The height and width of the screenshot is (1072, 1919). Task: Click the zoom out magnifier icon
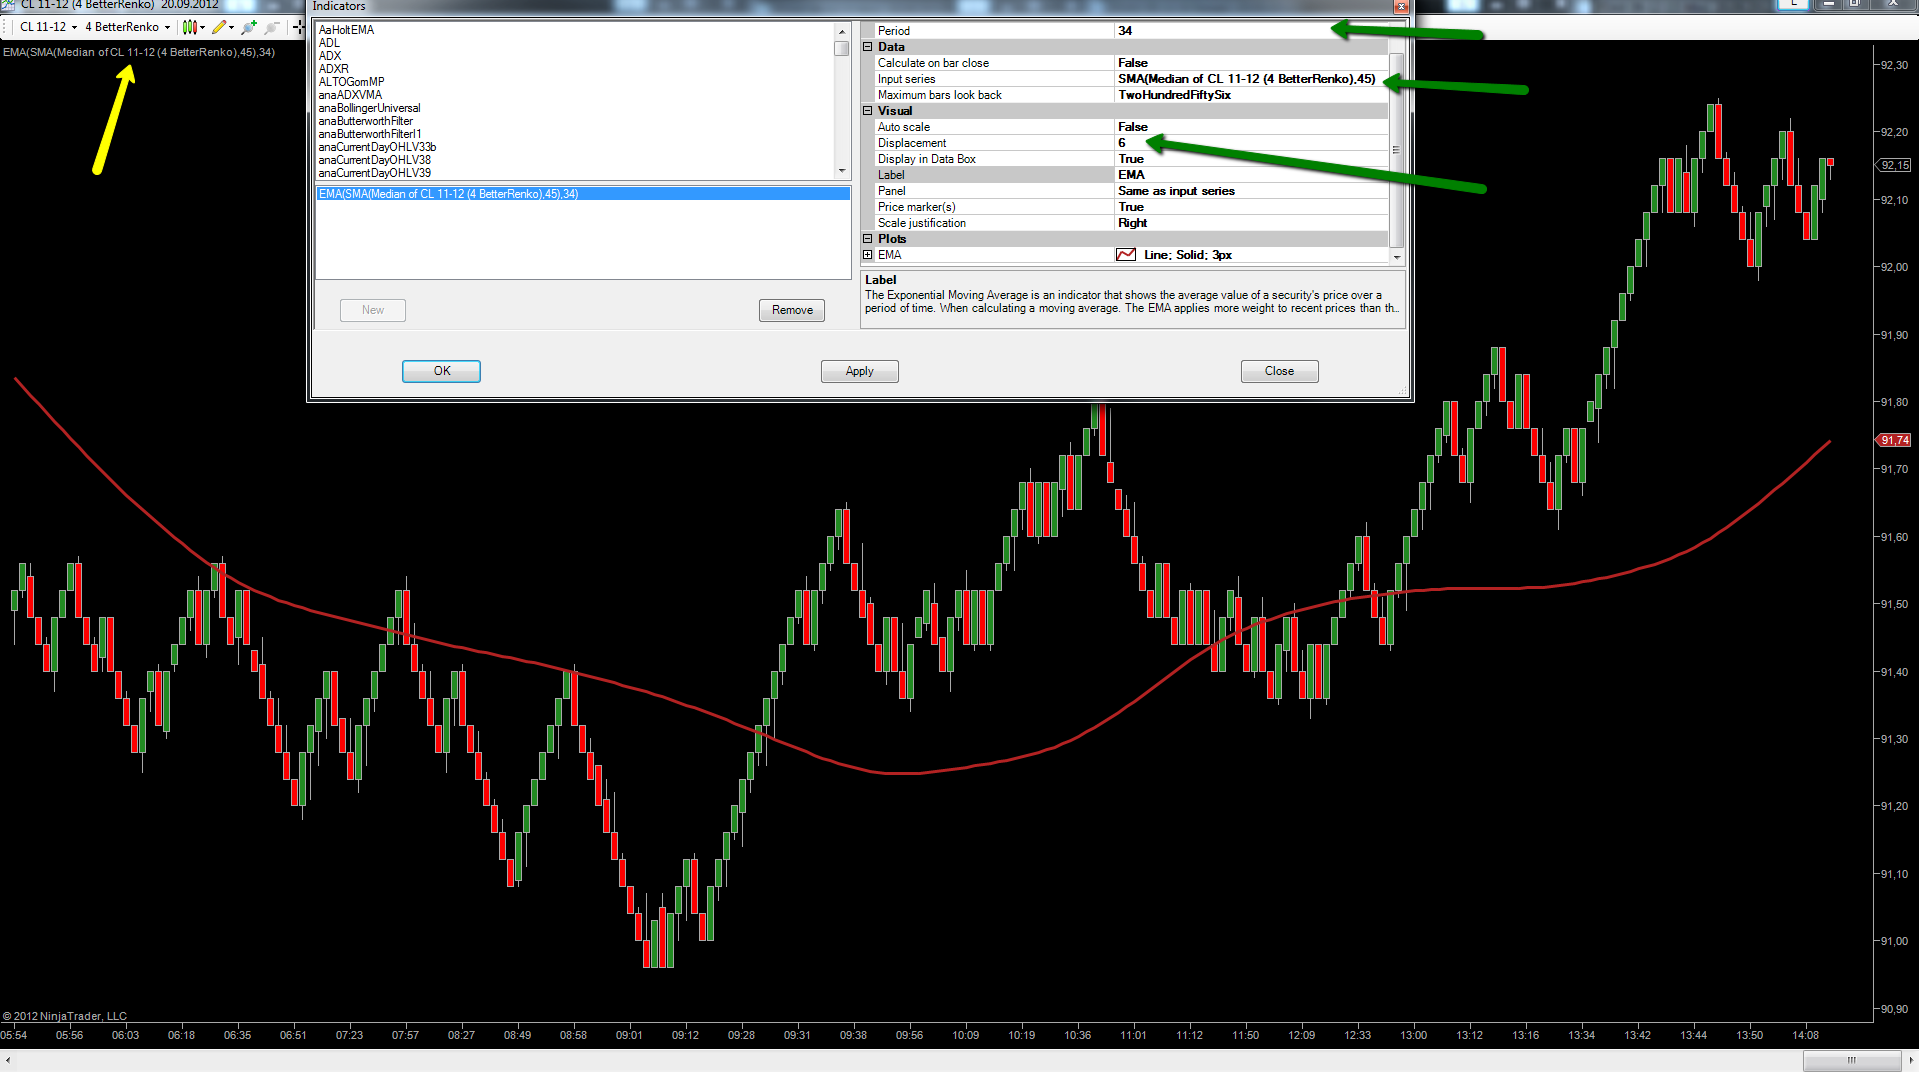coord(272,27)
